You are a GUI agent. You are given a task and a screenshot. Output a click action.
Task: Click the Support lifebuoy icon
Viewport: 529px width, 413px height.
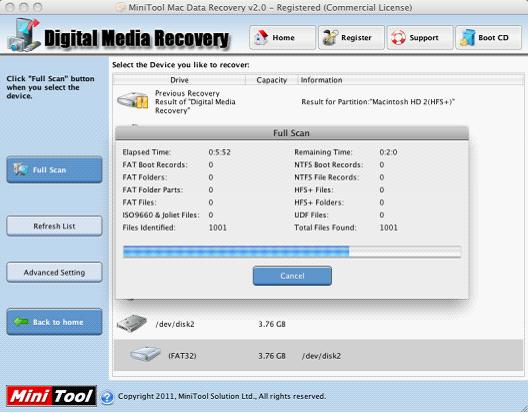pyautogui.click(x=398, y=37)
